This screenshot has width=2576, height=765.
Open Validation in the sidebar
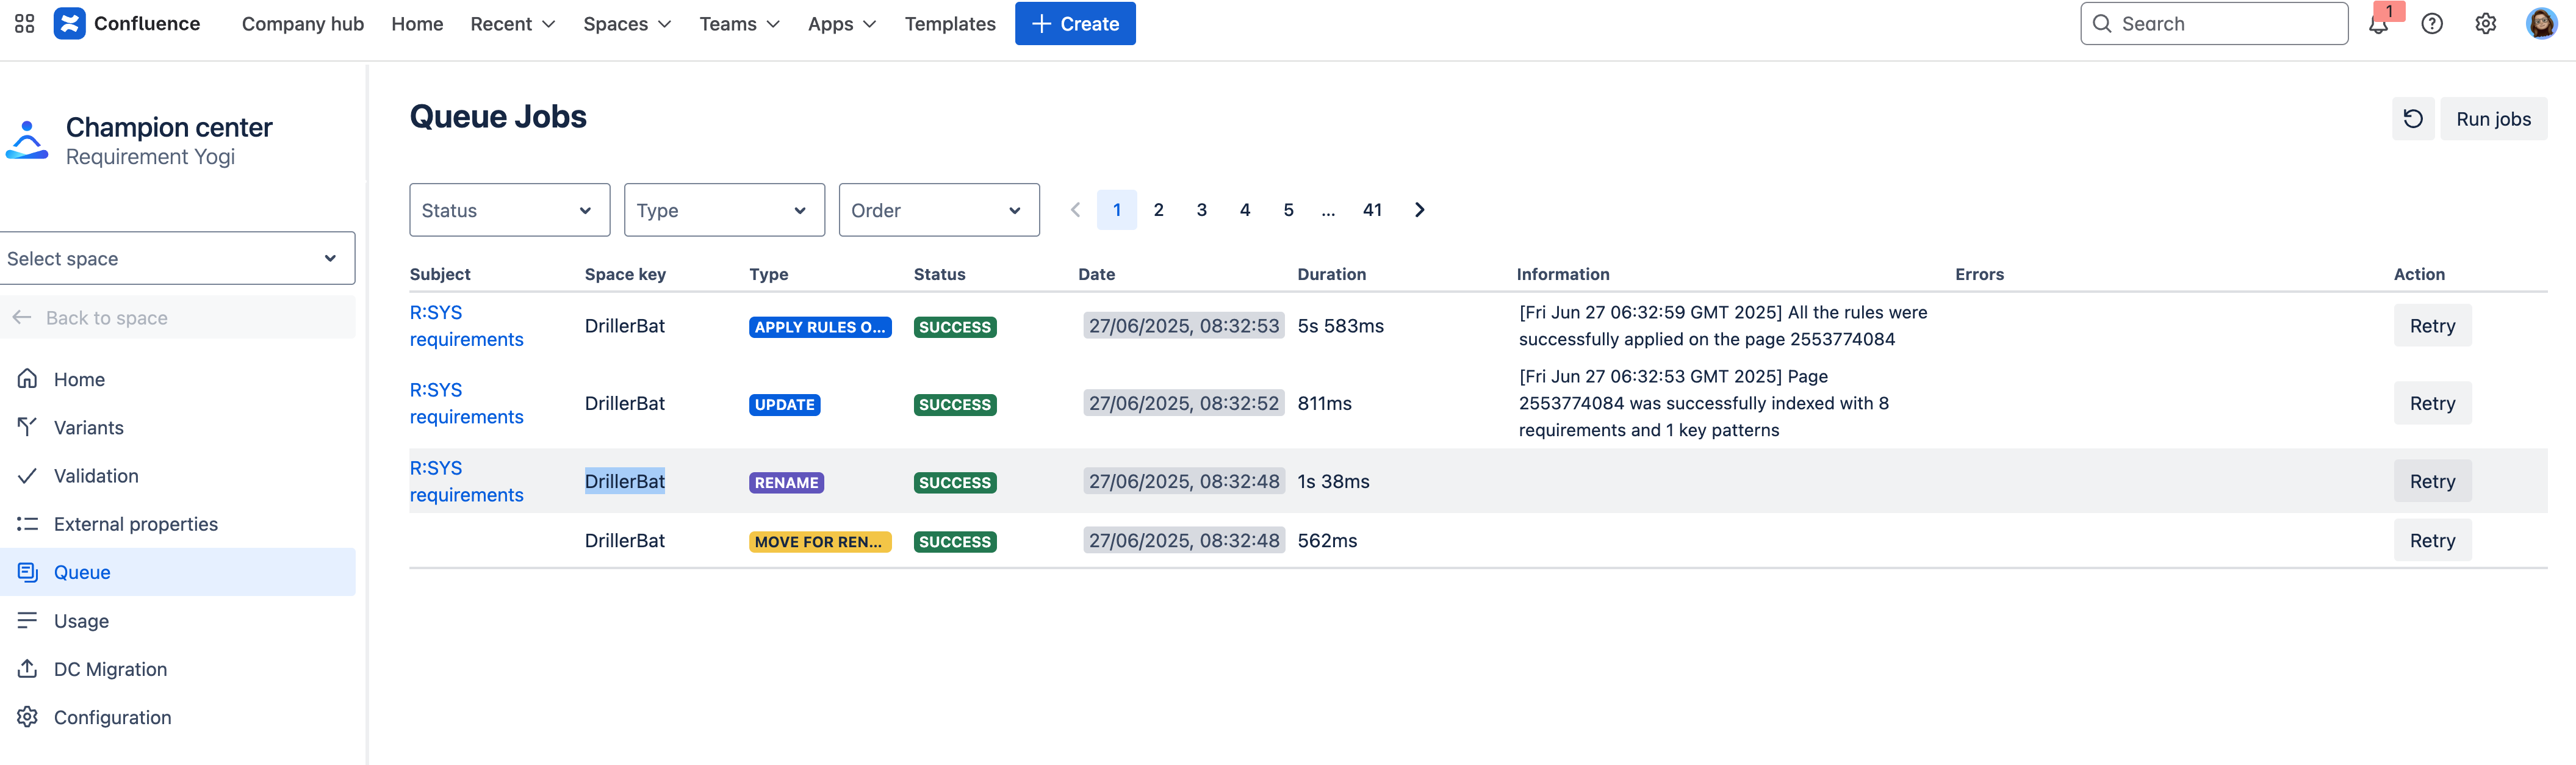[x=96, y=476]
